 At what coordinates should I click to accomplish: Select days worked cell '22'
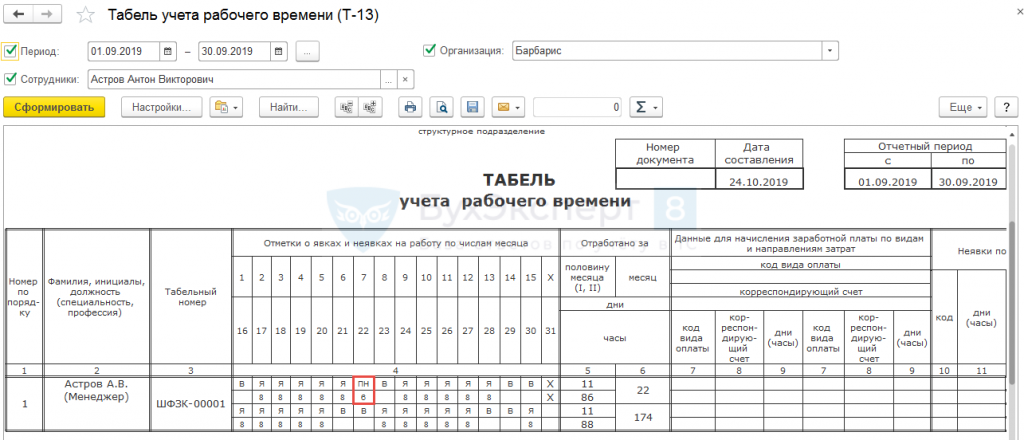643,390
